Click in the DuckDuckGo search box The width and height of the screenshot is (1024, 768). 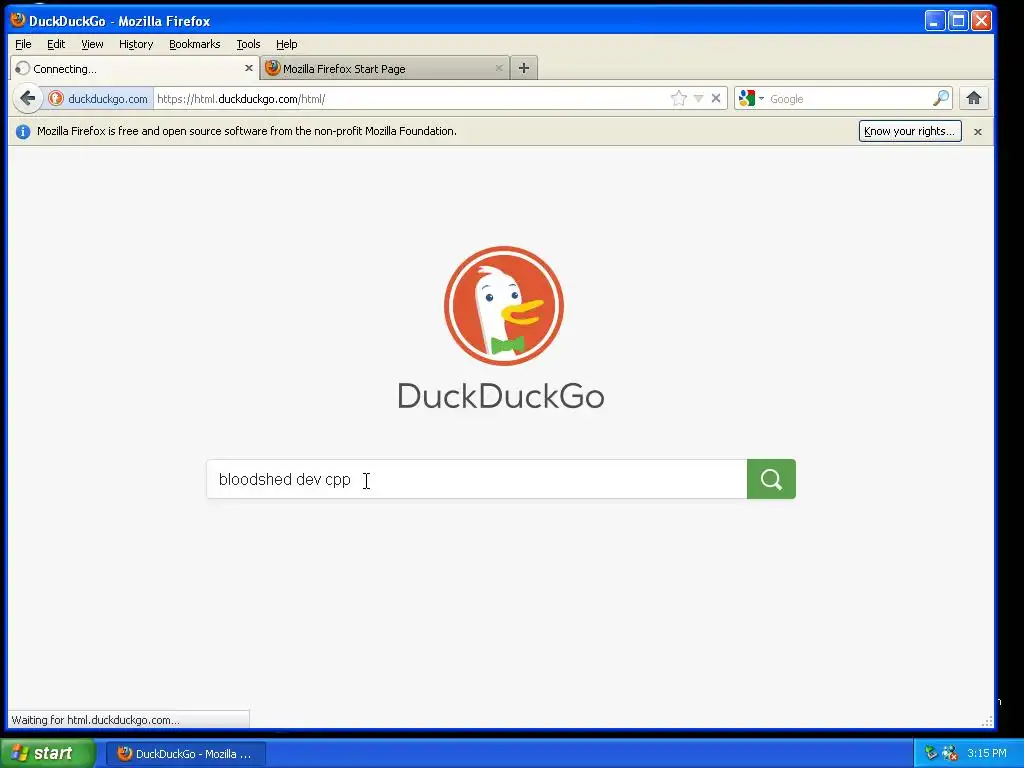[477, 479]
